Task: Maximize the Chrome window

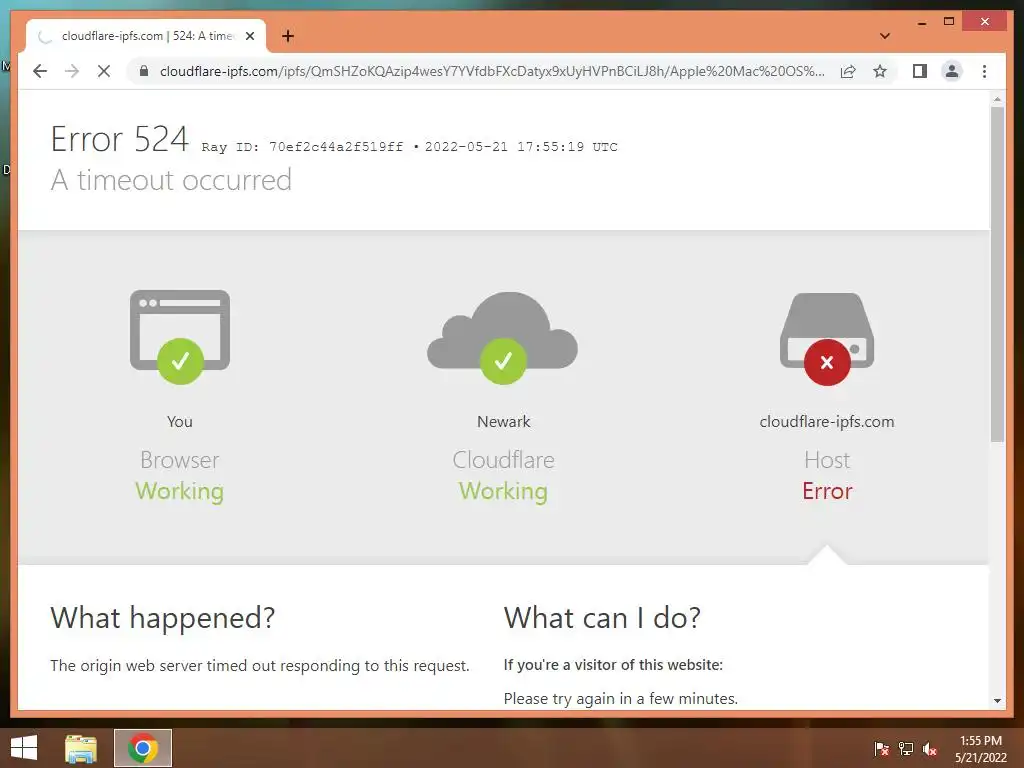Action: click(949, 22)
